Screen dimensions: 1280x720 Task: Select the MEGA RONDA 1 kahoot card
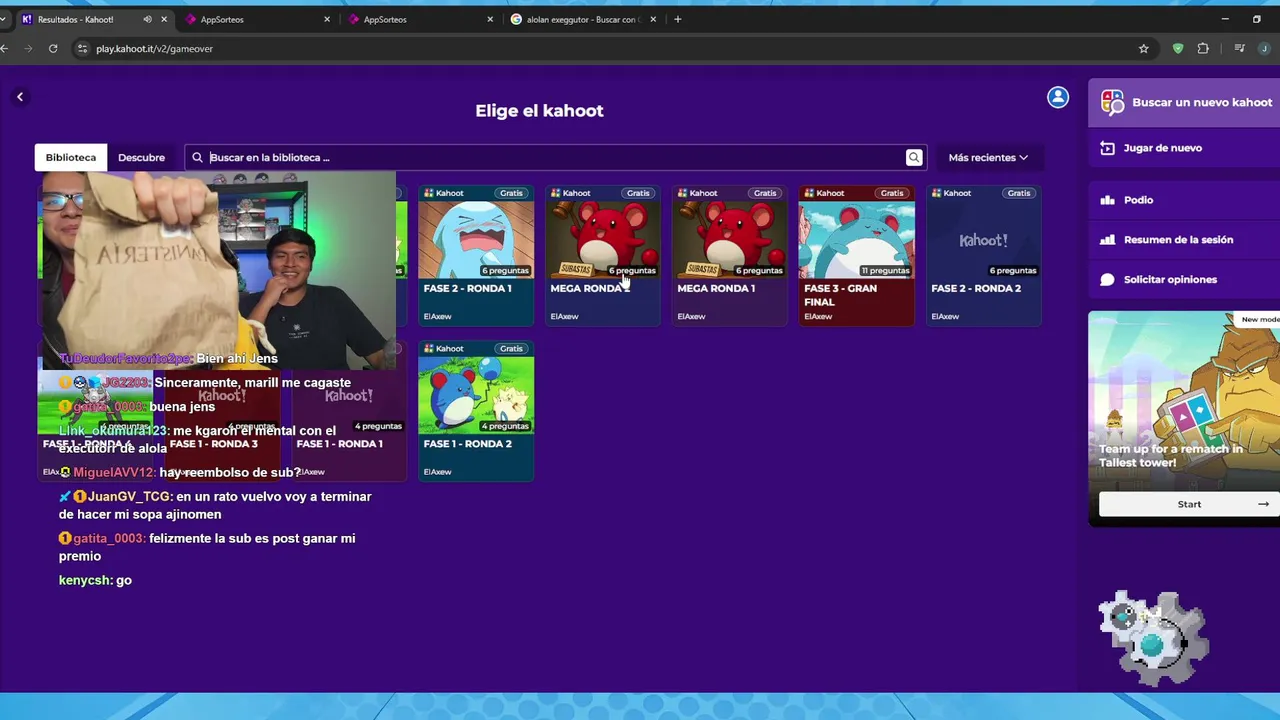pyautogui.click(x=730, y=255)
